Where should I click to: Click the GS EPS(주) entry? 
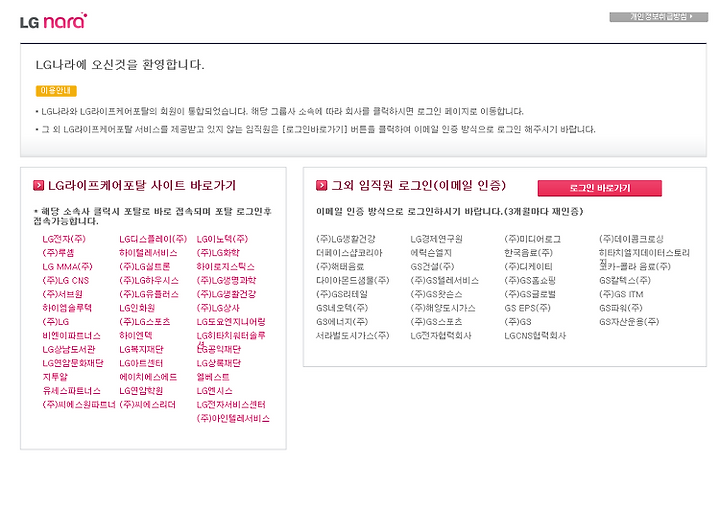coord(527,308)
